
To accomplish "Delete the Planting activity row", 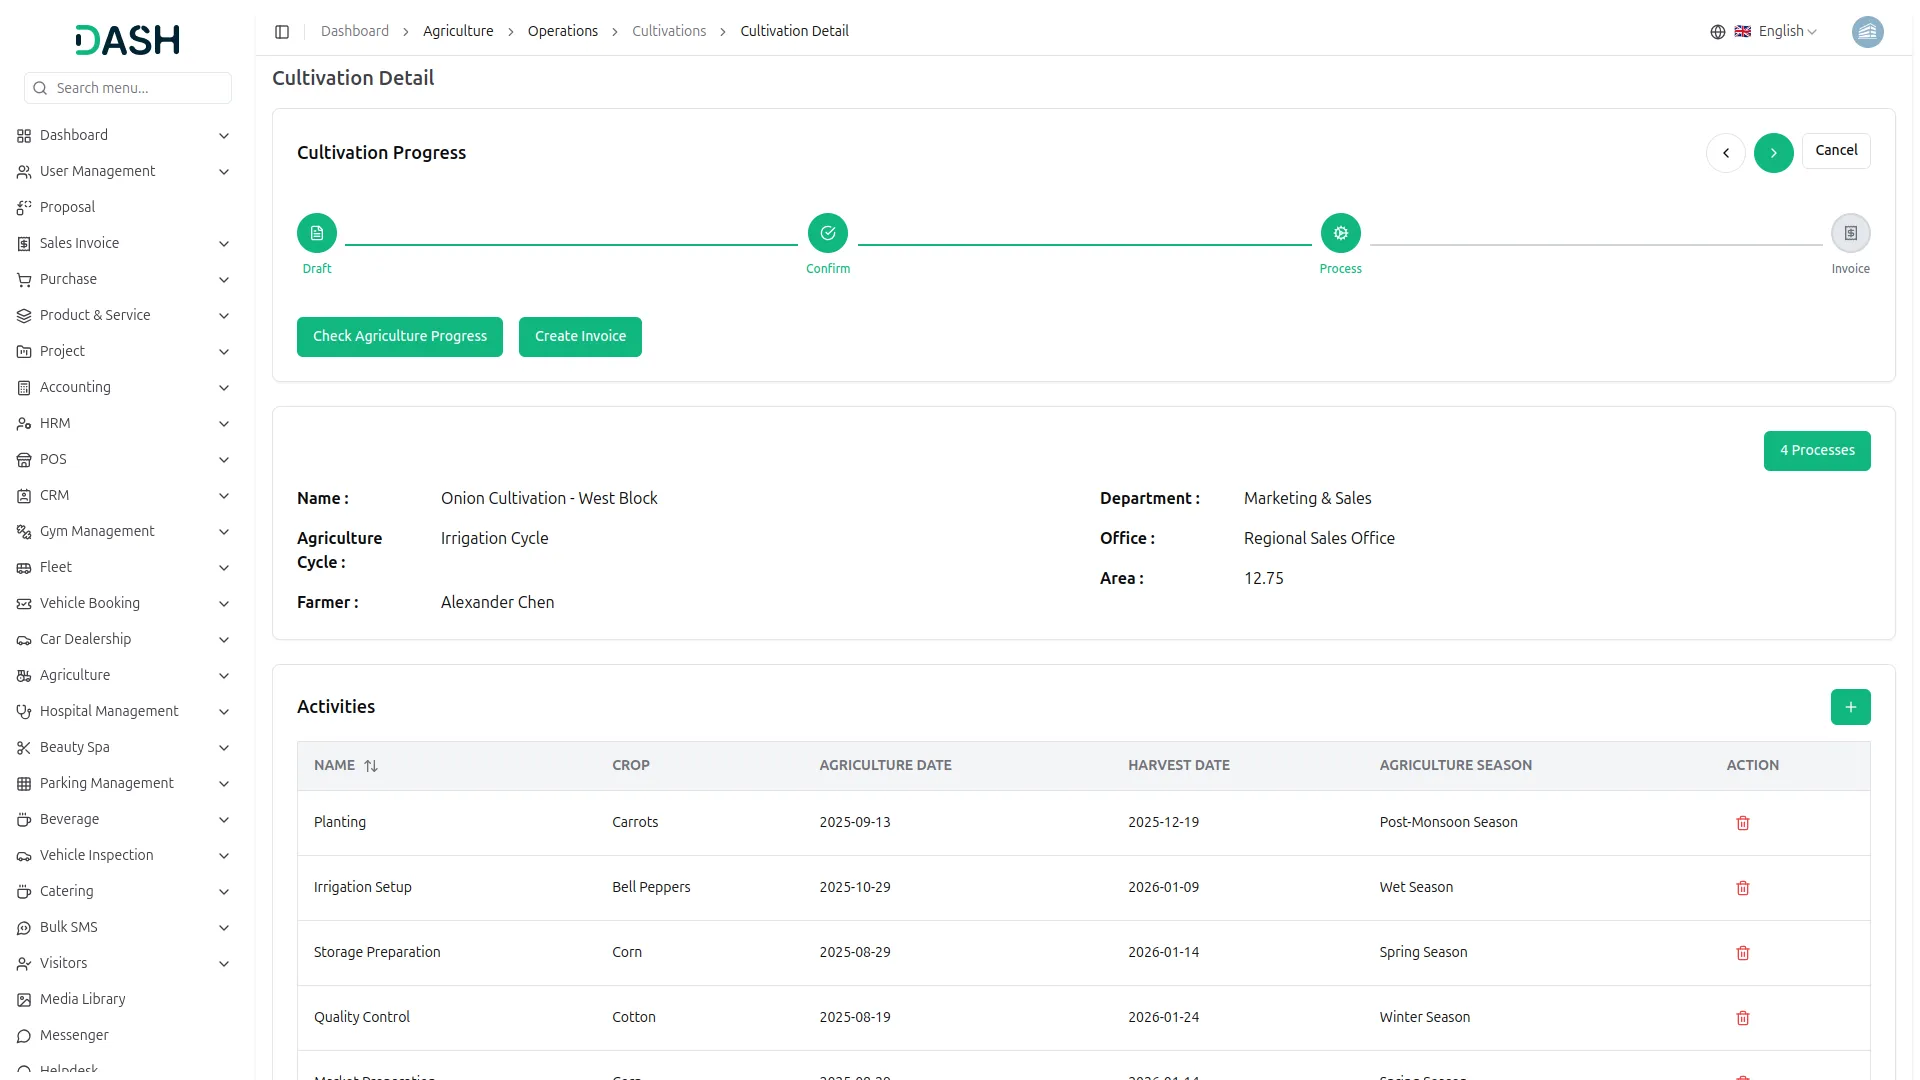I will click(1742, 823).
